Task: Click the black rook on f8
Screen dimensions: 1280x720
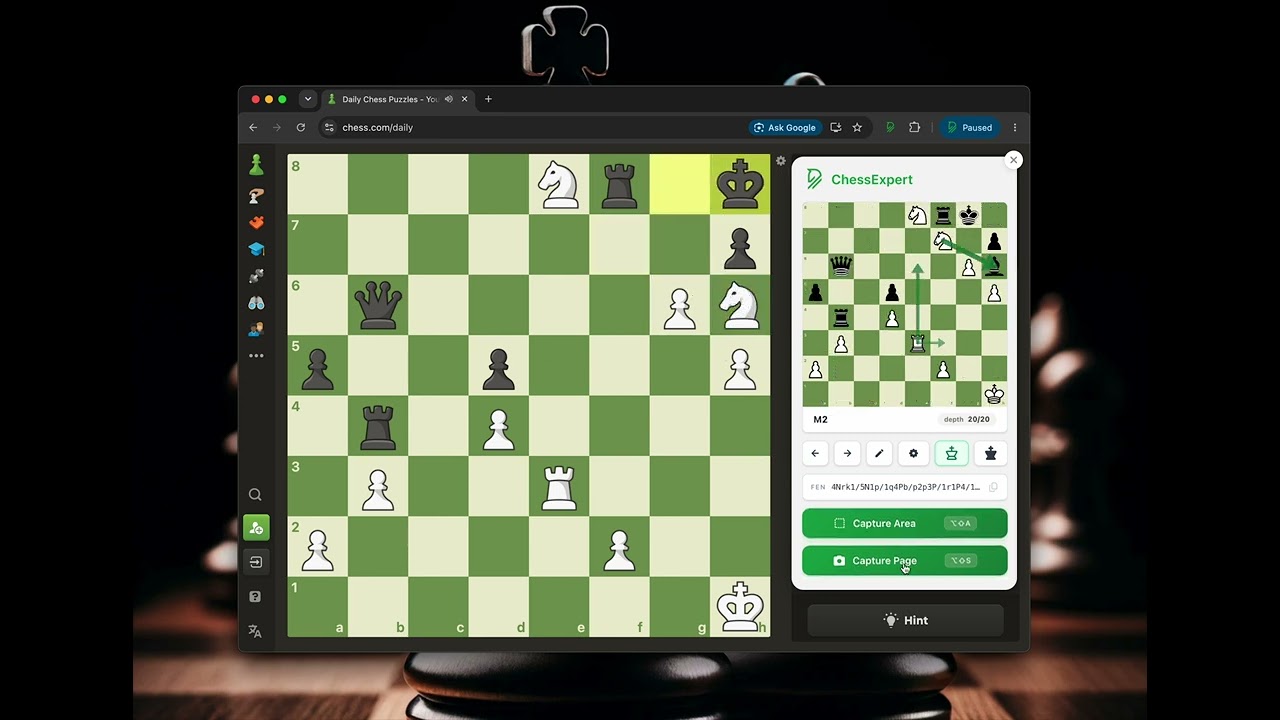Action: click(x=619, y=184)
